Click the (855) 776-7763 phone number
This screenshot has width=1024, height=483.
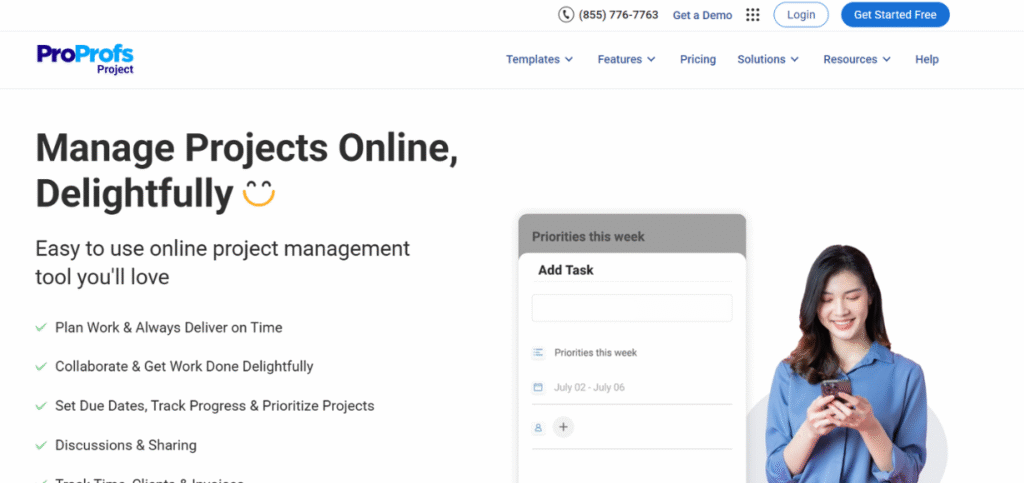[x=618, y=14]
